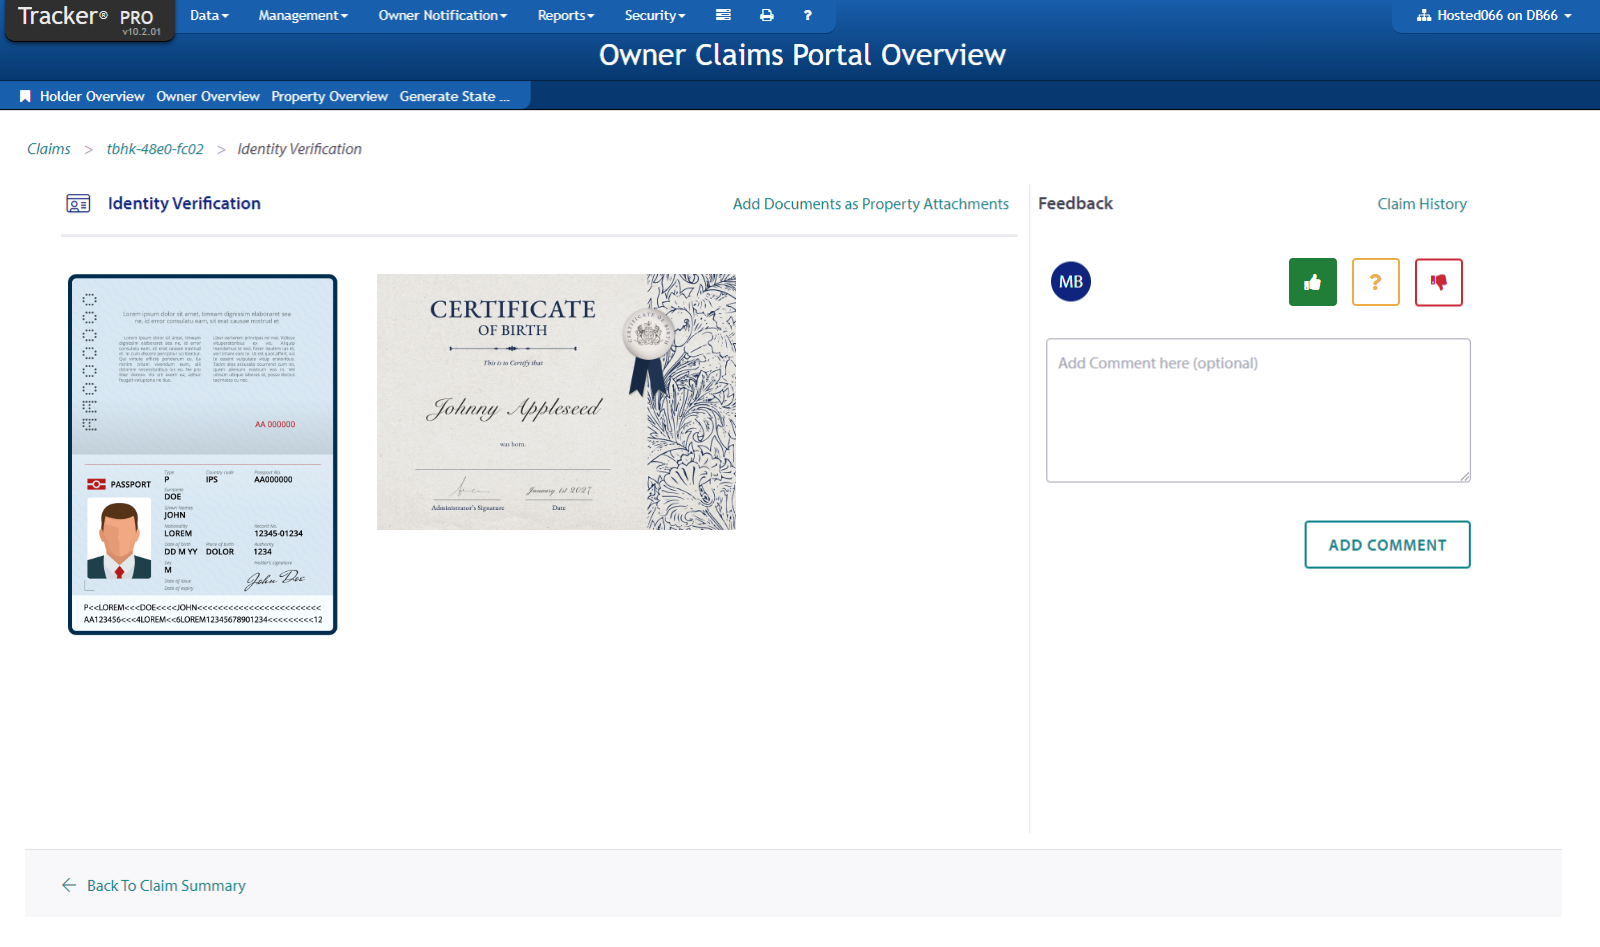Open Claim History link
Image resolution: width=1600 pixels, height=947 pixels.
point(1422,203)
